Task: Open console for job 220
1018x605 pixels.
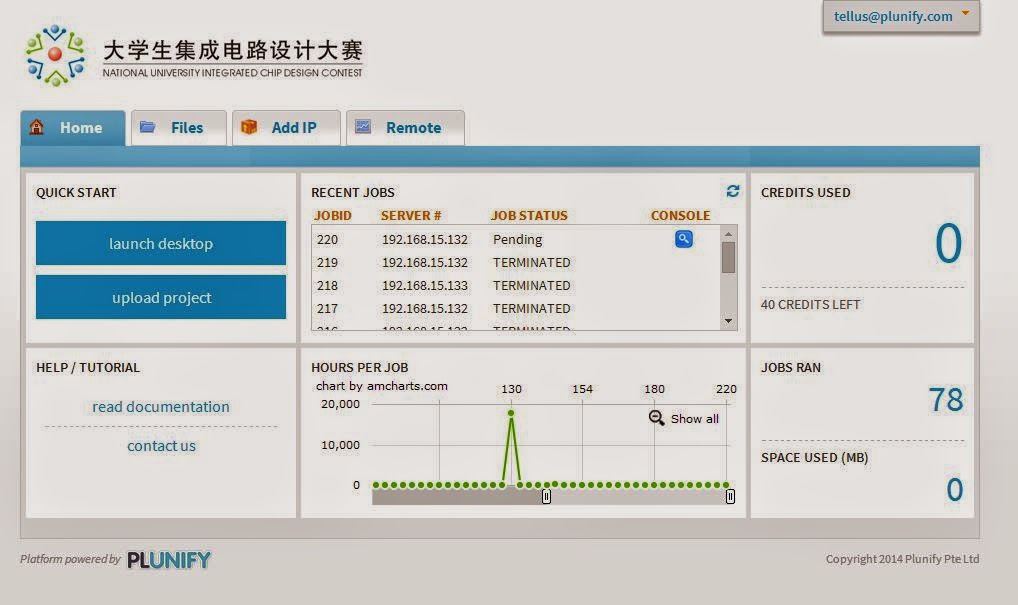Action: click(684, 239)
